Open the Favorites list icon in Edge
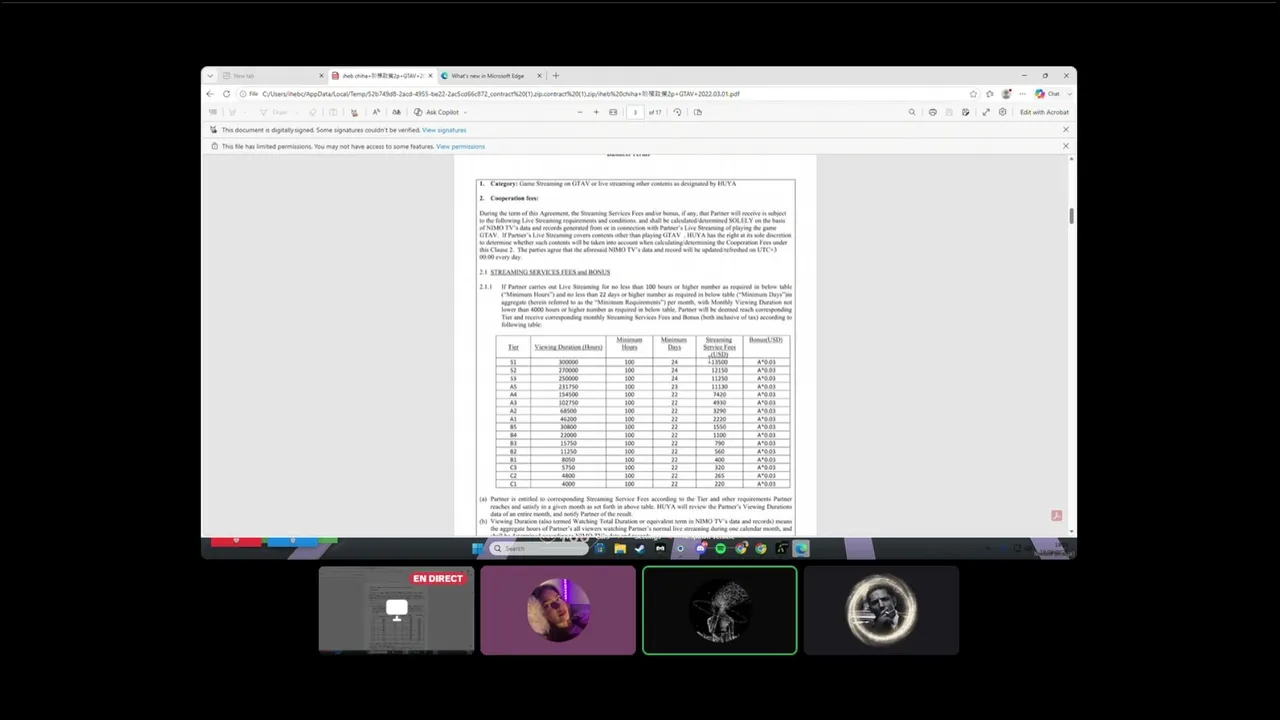Viewport: 1280px width, 720px height. (990, 94)
